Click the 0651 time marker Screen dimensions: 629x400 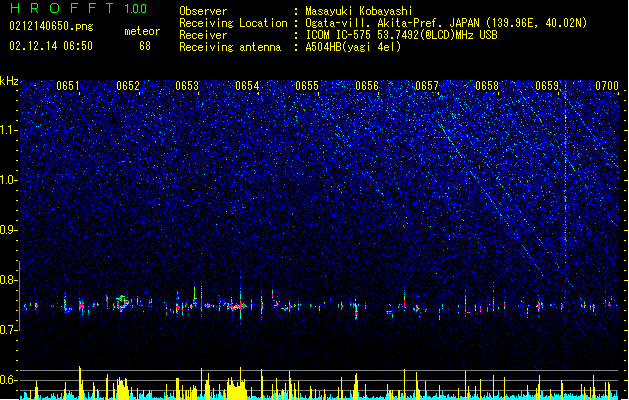(68, 86)
